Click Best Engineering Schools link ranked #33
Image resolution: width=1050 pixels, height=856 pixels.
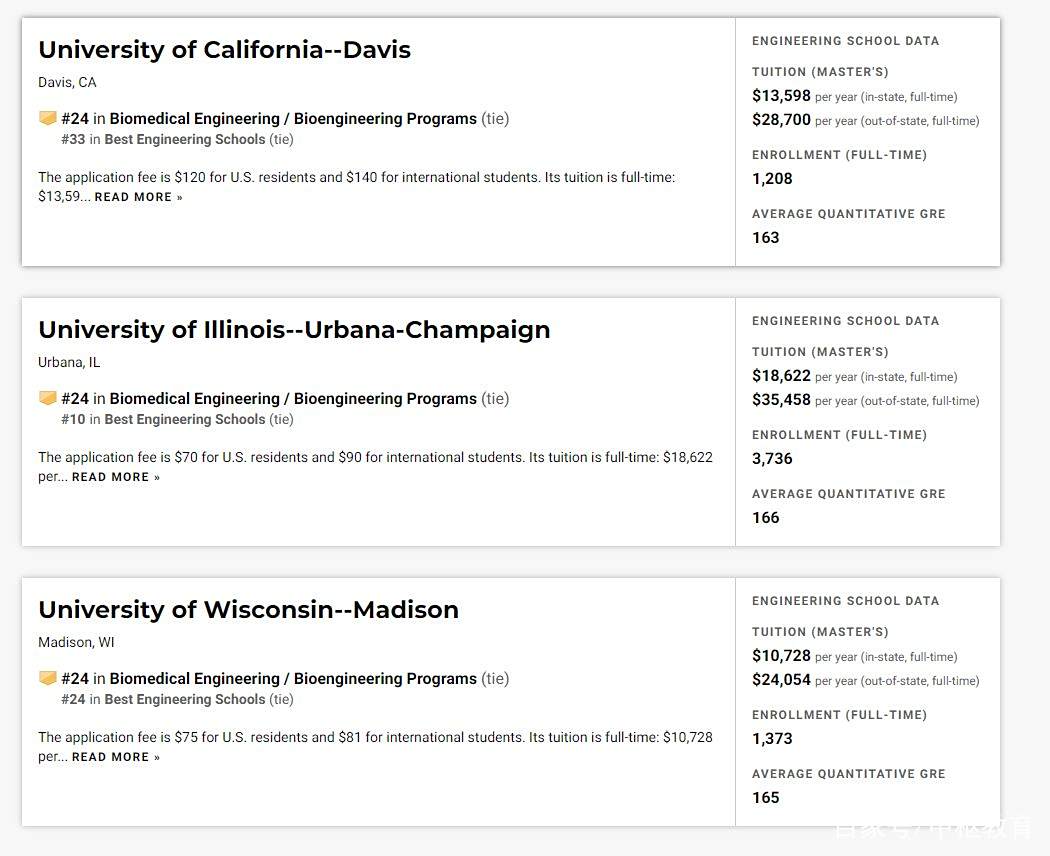(185, 139)
